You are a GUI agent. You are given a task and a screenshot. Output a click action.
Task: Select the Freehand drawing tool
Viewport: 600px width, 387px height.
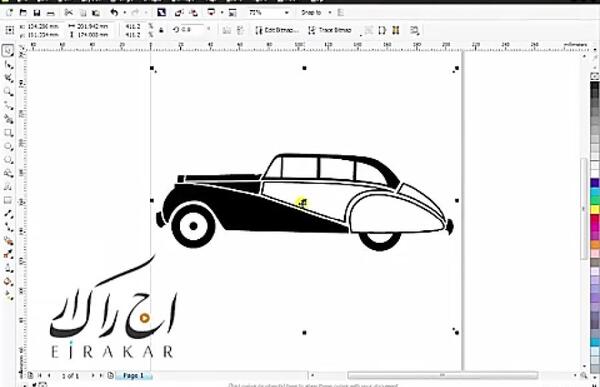8,106
